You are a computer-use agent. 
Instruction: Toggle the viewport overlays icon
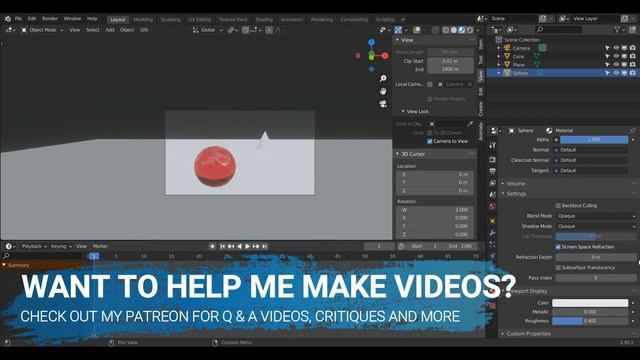(417, 30)
